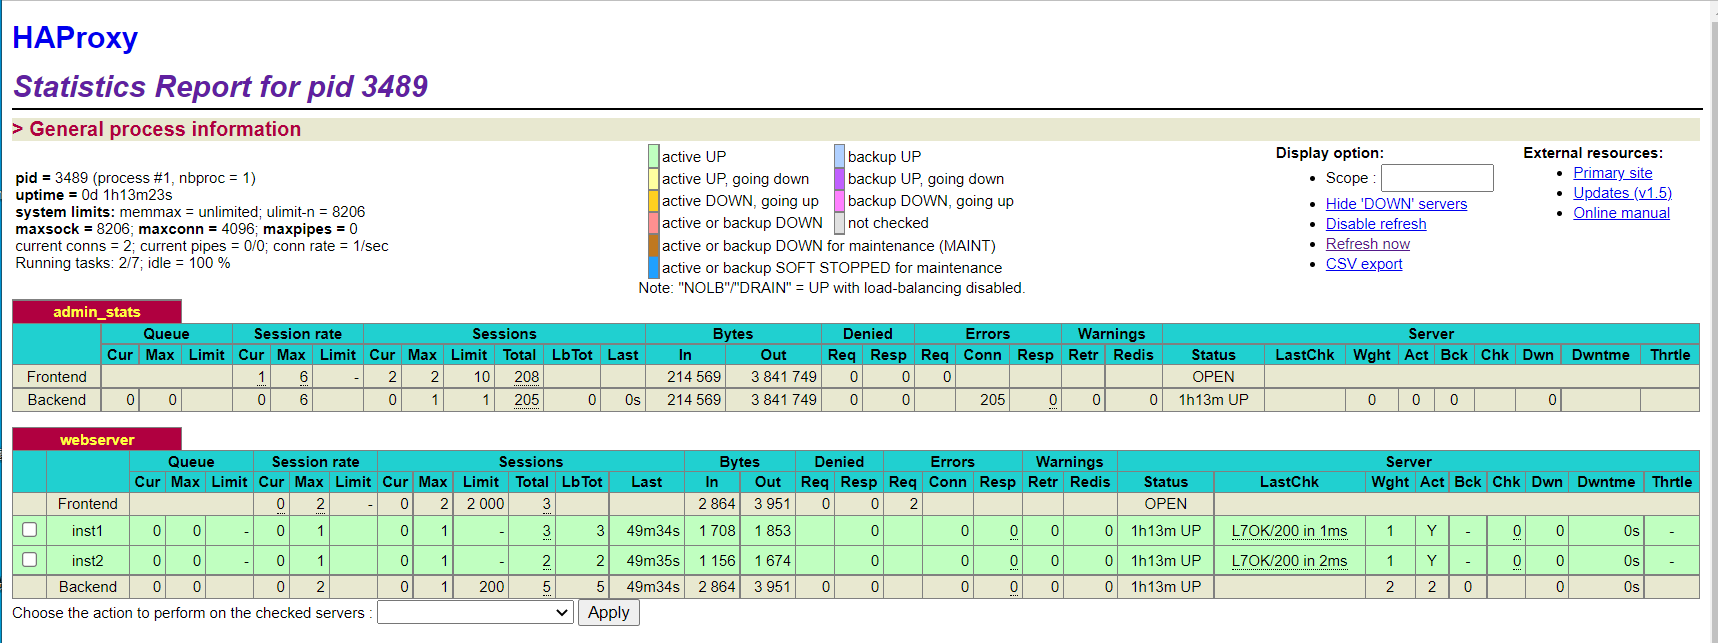
Task: Click admin_stats Frontend OPEN status
Action: coord(1213,377)
